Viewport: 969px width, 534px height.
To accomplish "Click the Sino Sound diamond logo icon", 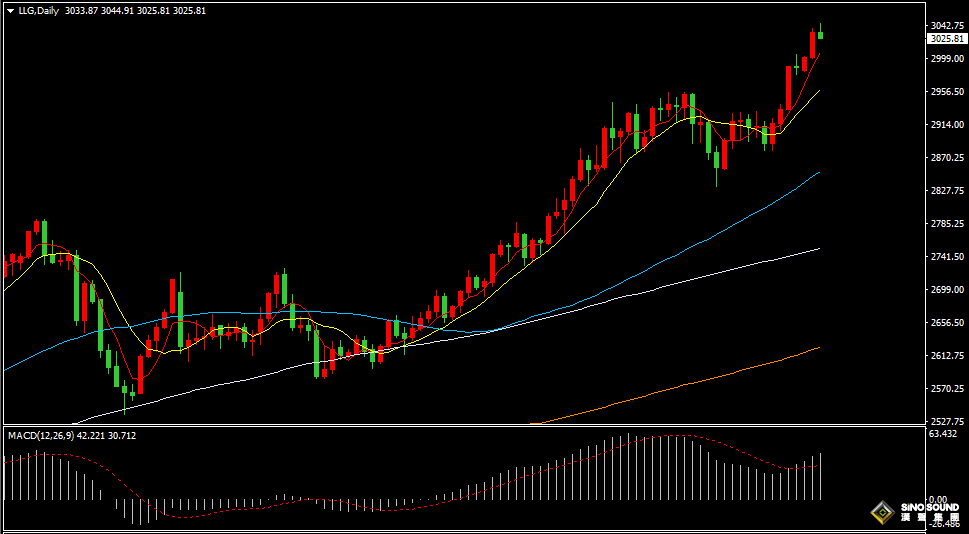I will click(x=882, y=512).
